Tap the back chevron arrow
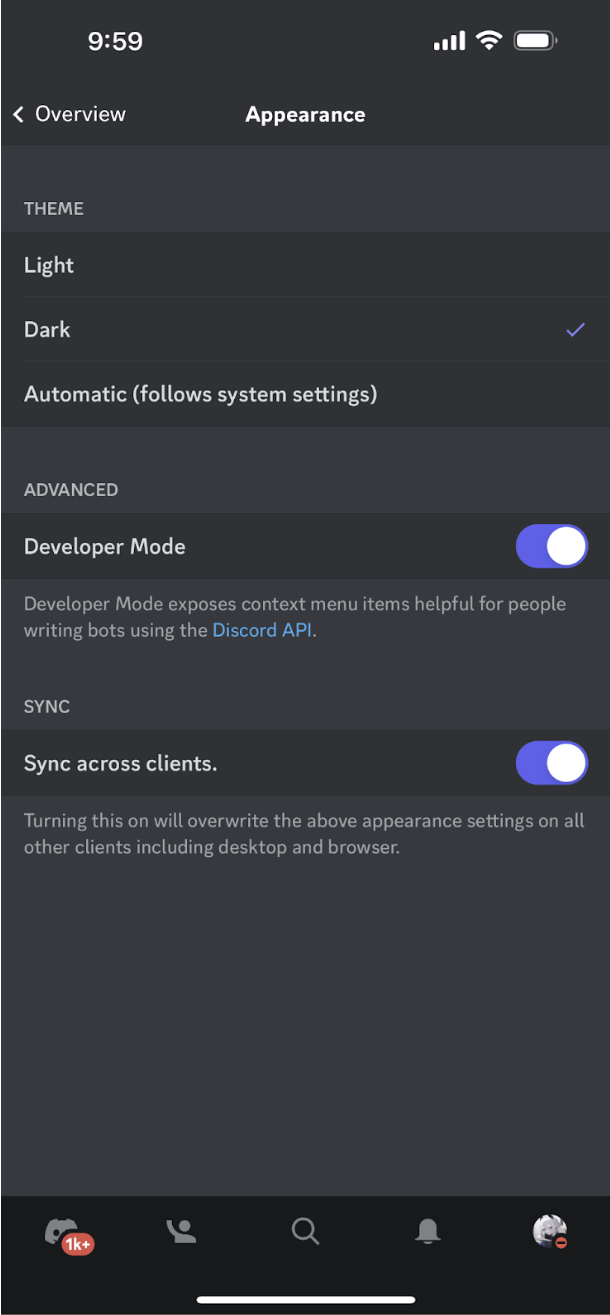 point(18,115)
